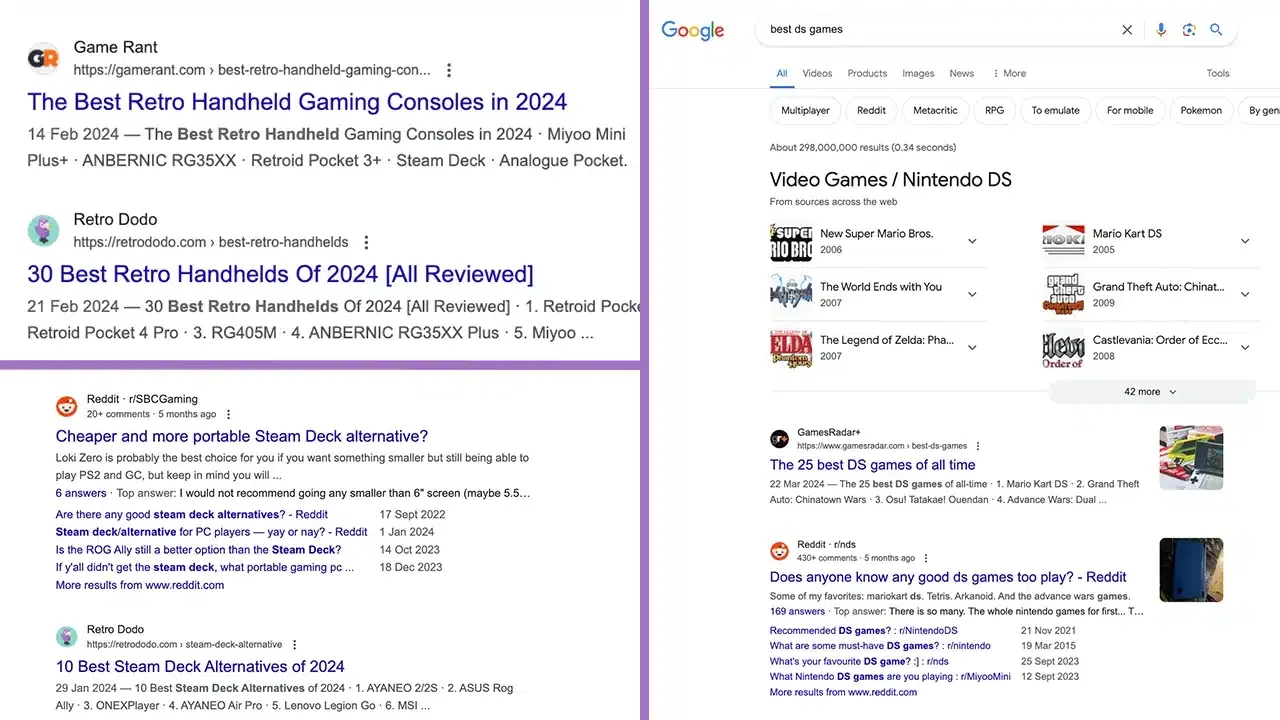Open The Best Retro Handheld Gaming Consoles link

tap(297, 102)
